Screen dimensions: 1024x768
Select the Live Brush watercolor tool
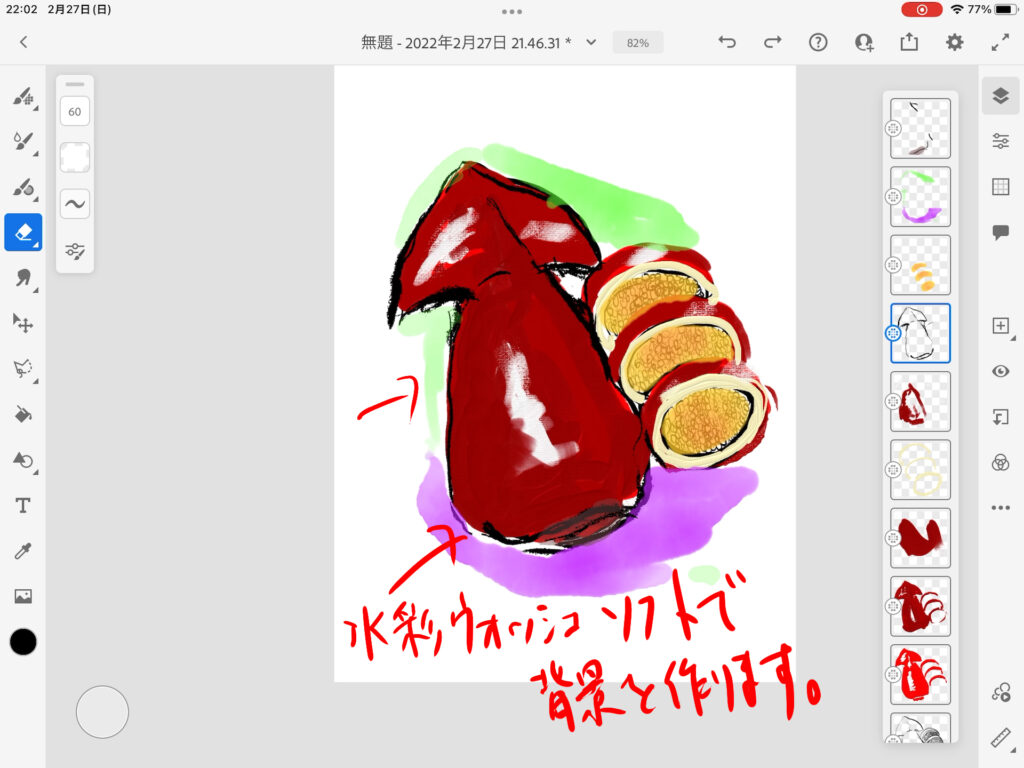click(22, 142)
